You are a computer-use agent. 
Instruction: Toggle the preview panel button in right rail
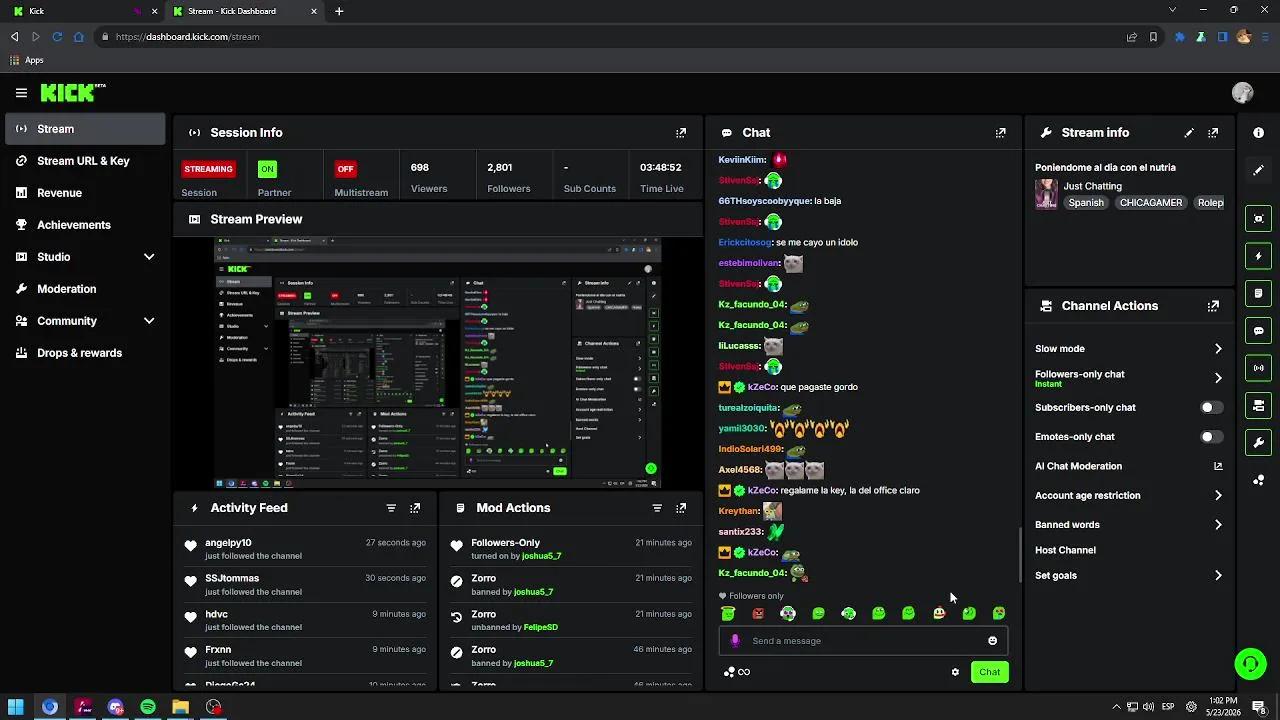[1258, 219]
